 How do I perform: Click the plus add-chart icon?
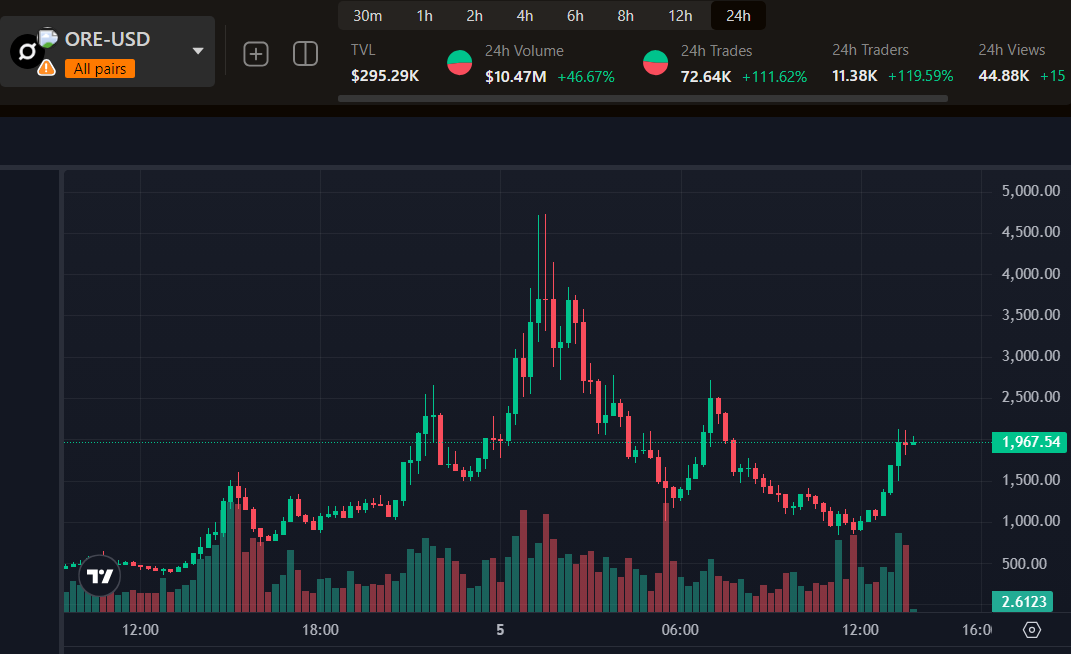[256, 54]
